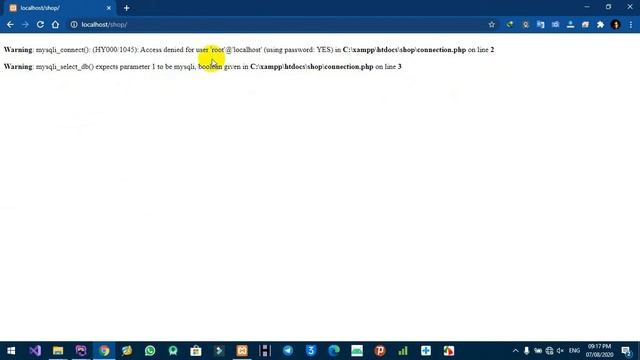The height and width of the screenshot is (360, 640).
Task: Go back to the previous page
Action: pyautogui.click(x=10, y=24)
